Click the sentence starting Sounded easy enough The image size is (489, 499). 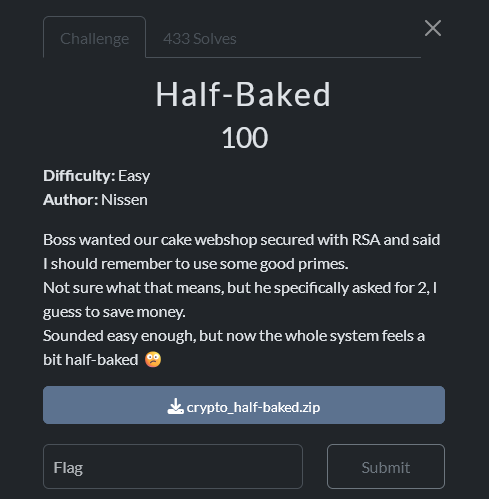[x=234, y=347]
